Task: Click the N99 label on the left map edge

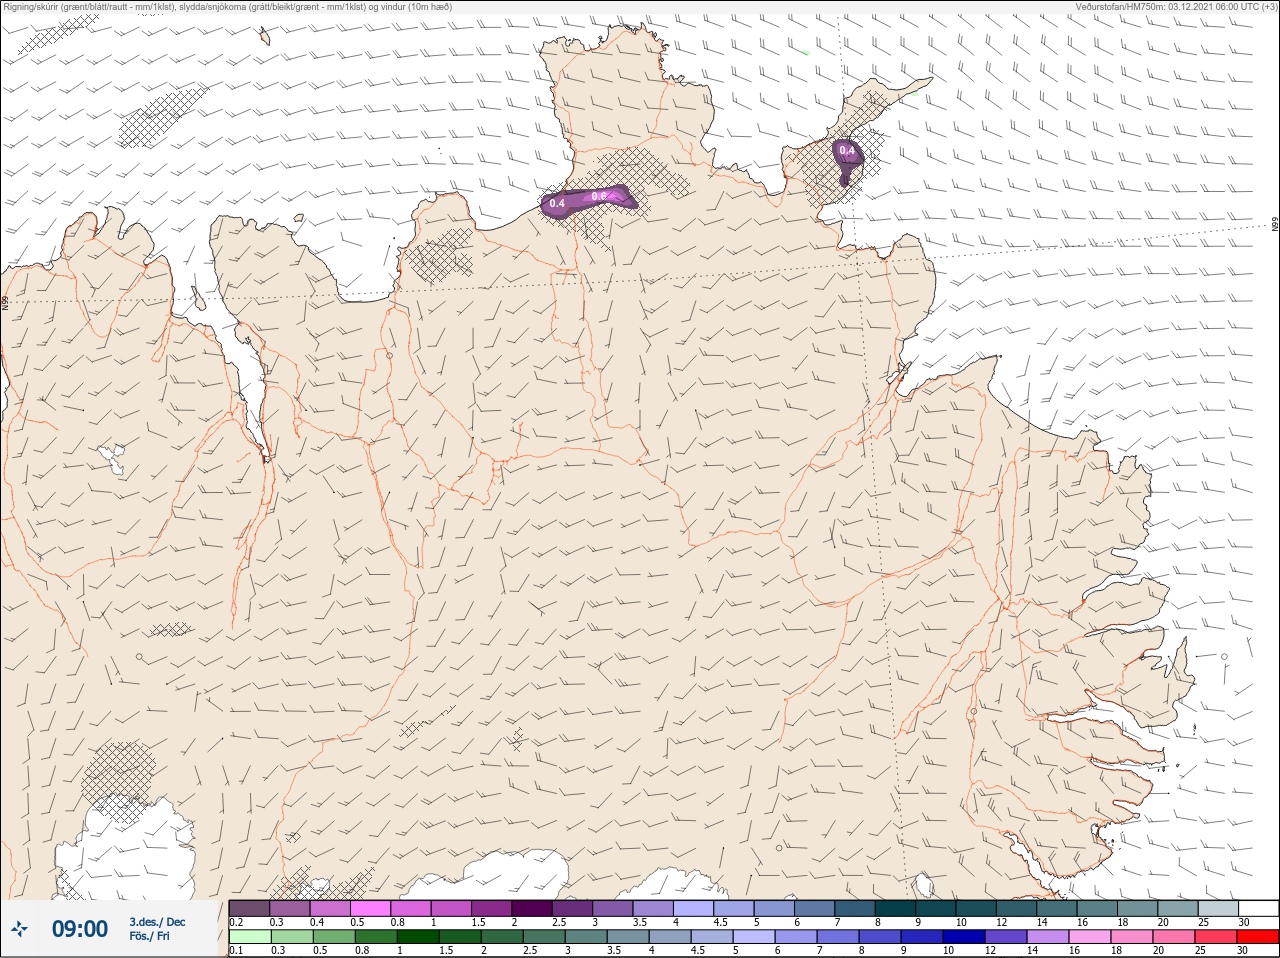Action: click(x=5, y=302)
